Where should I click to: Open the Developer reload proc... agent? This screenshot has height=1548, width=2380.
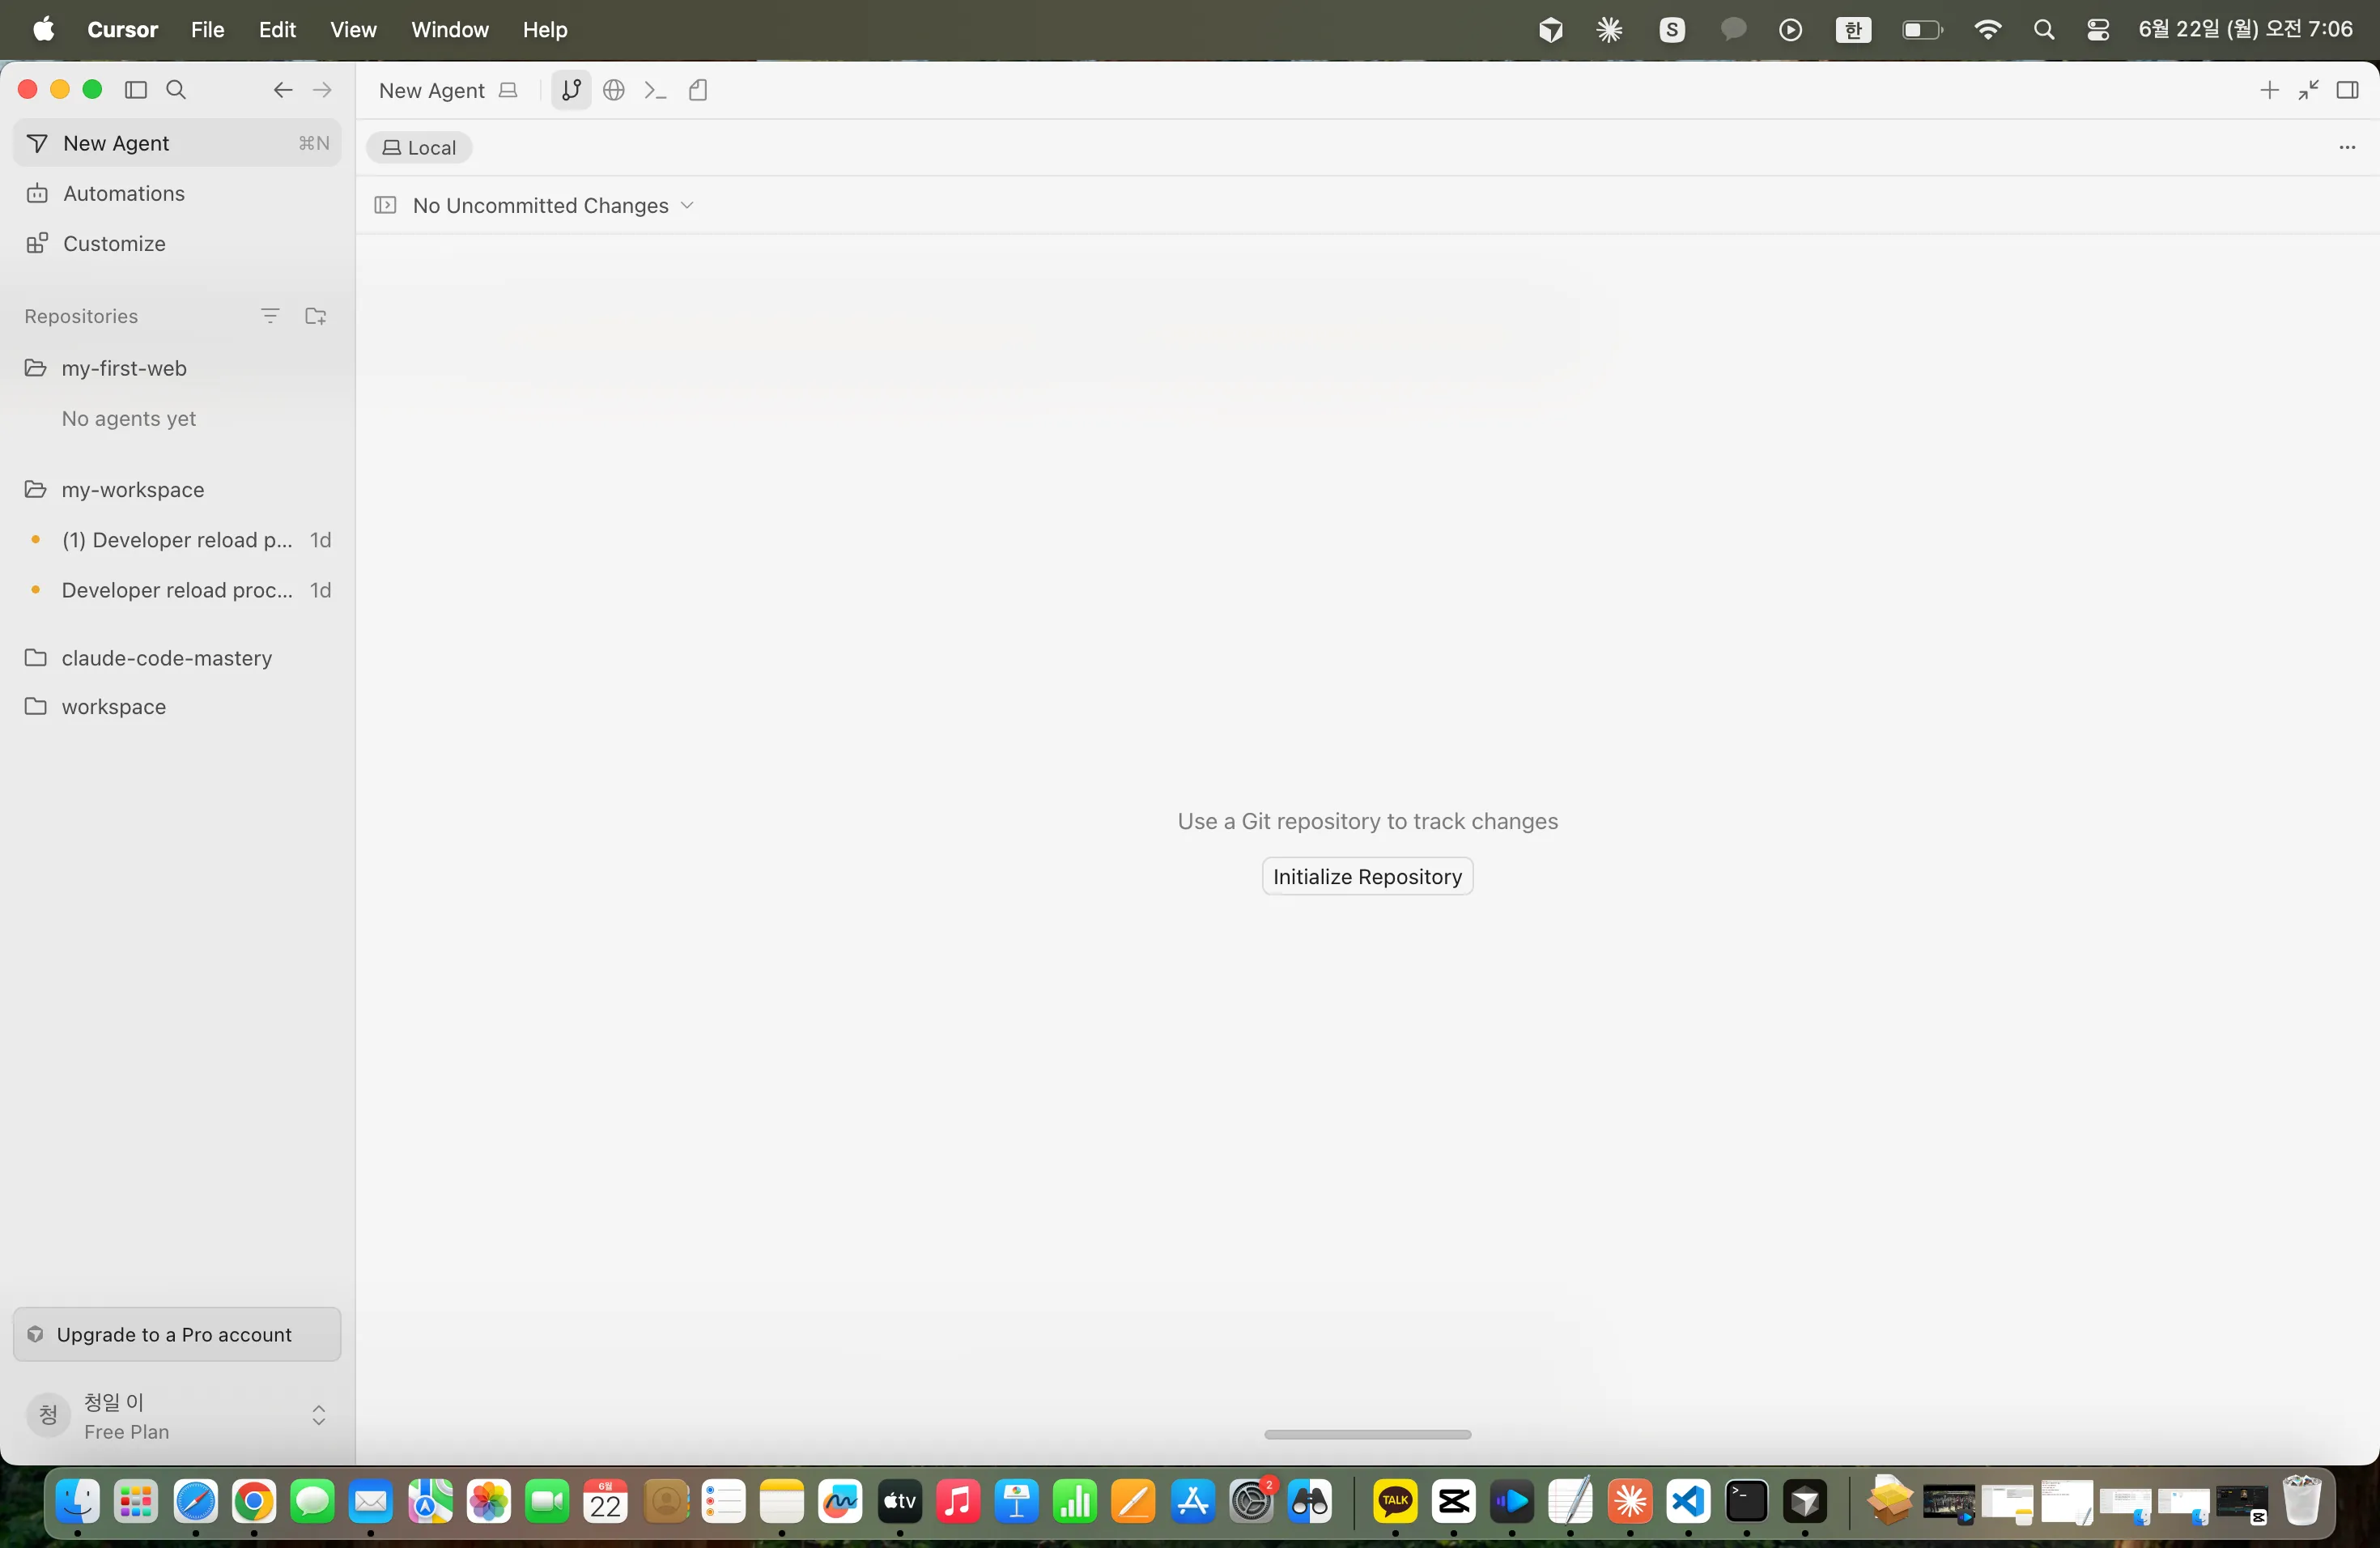coord(177,590)
